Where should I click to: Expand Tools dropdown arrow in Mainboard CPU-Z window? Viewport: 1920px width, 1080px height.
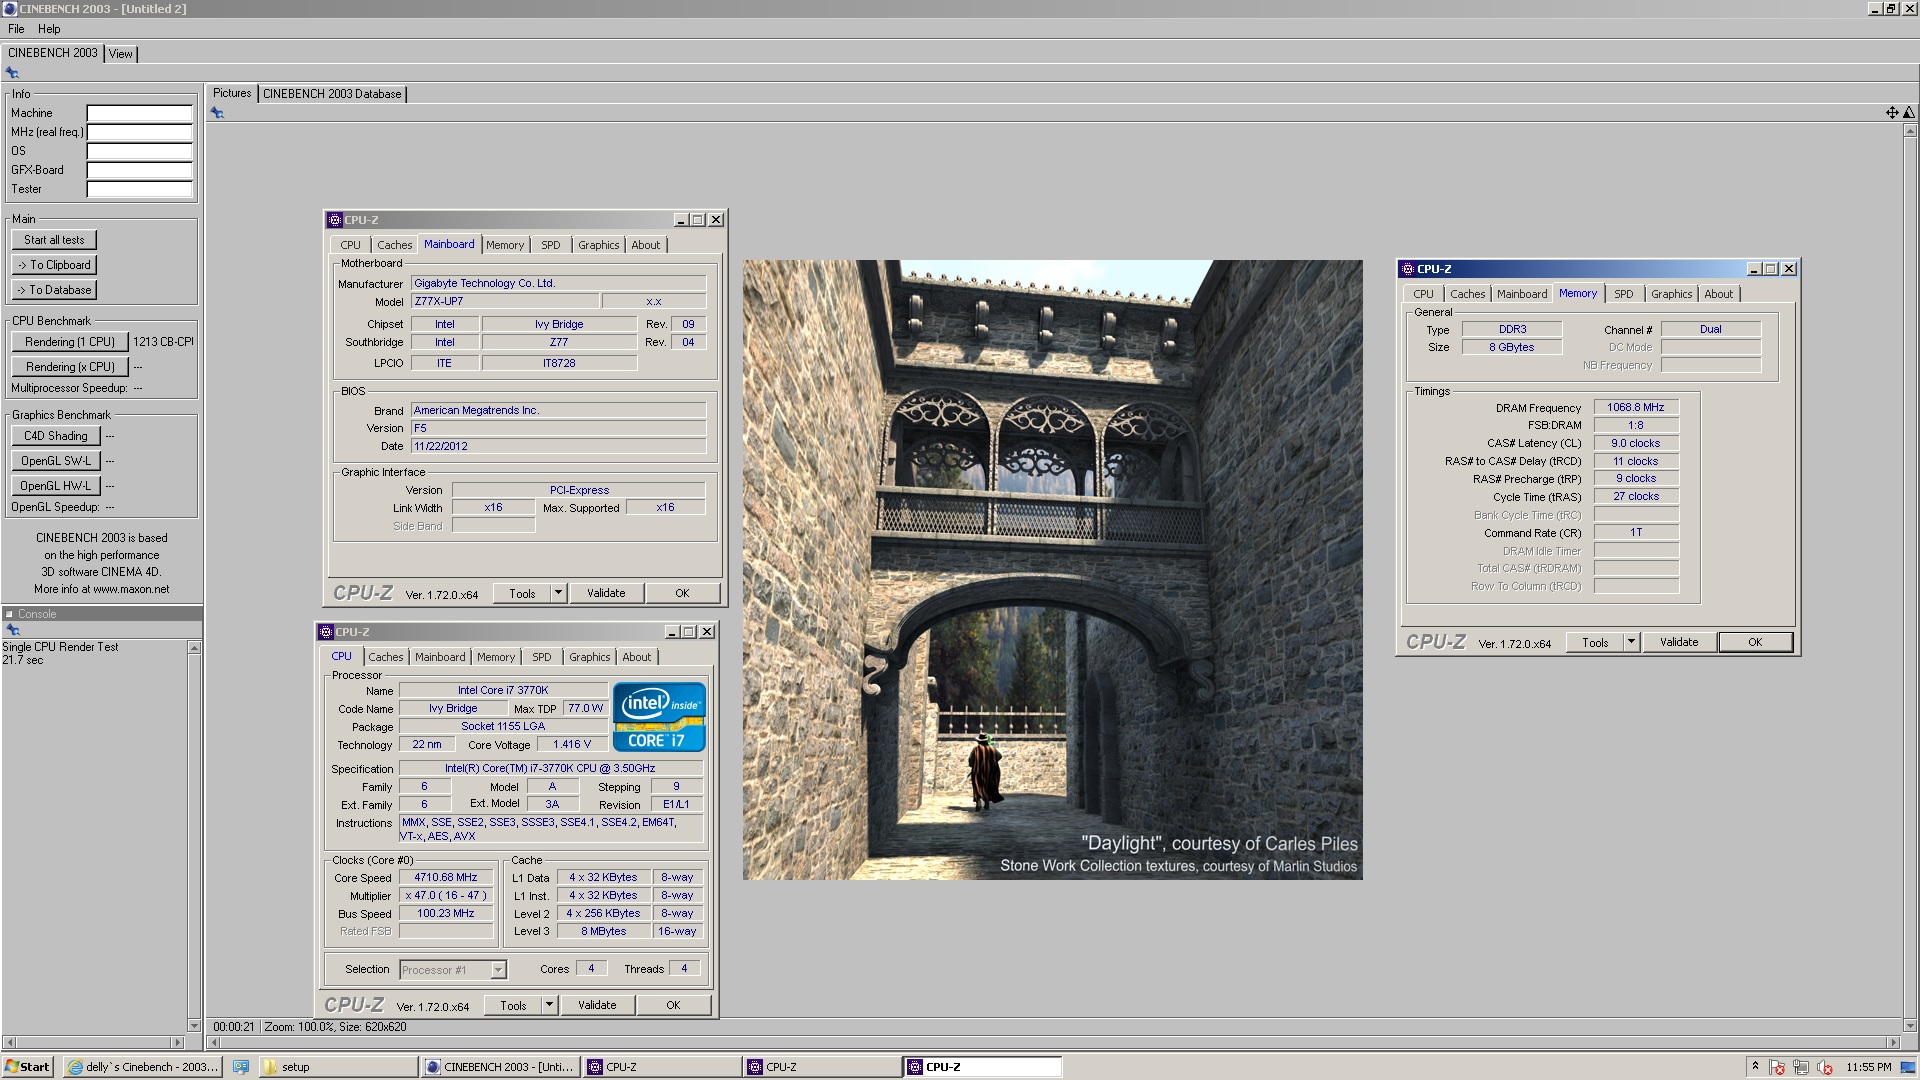point(558,593)
